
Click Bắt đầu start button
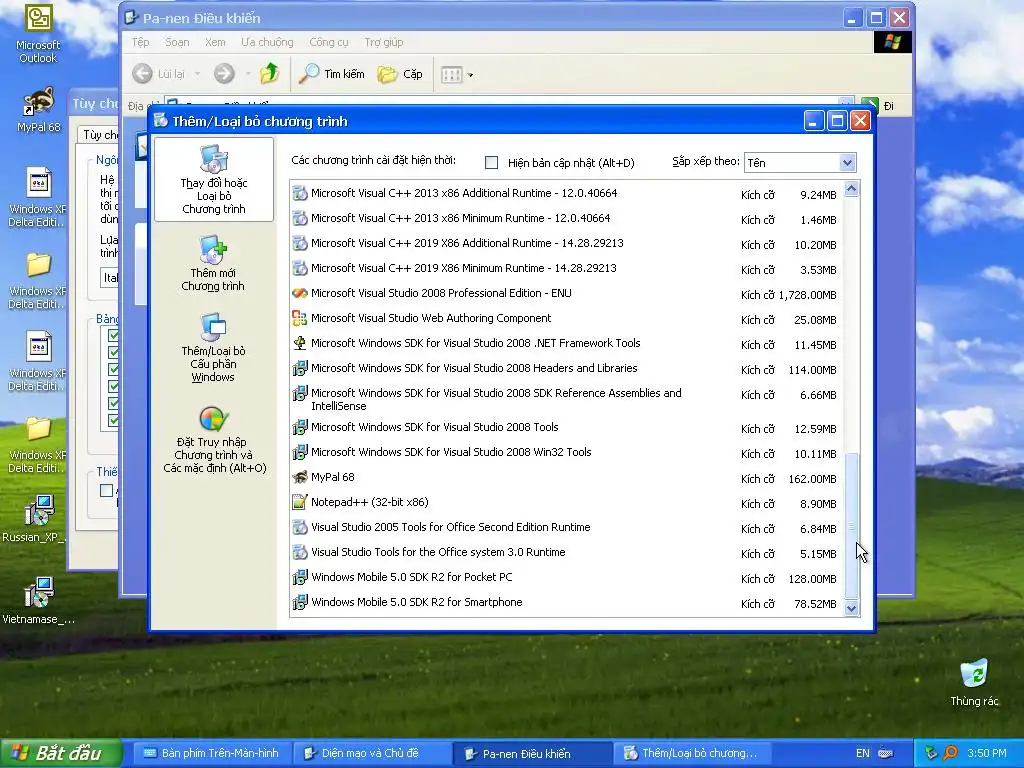(x=60, y=753)
